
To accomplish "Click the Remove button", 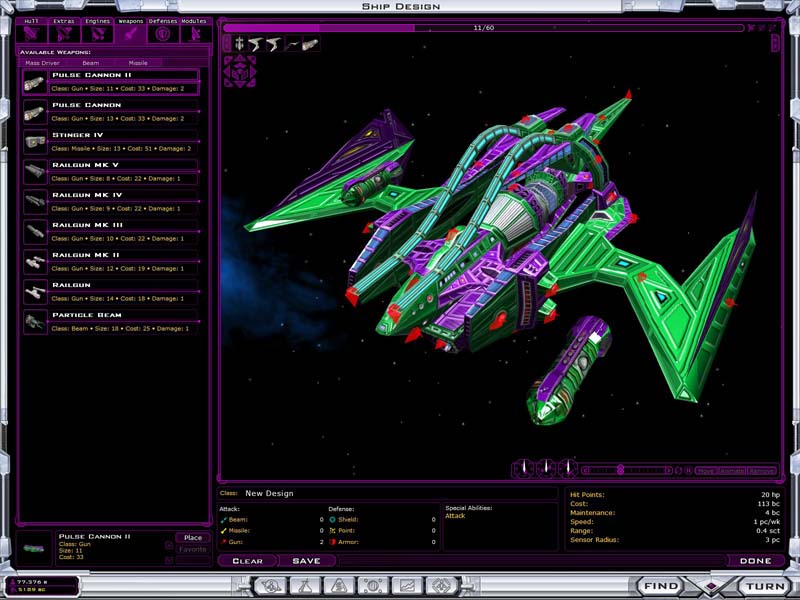I will [x=762, y=471].
